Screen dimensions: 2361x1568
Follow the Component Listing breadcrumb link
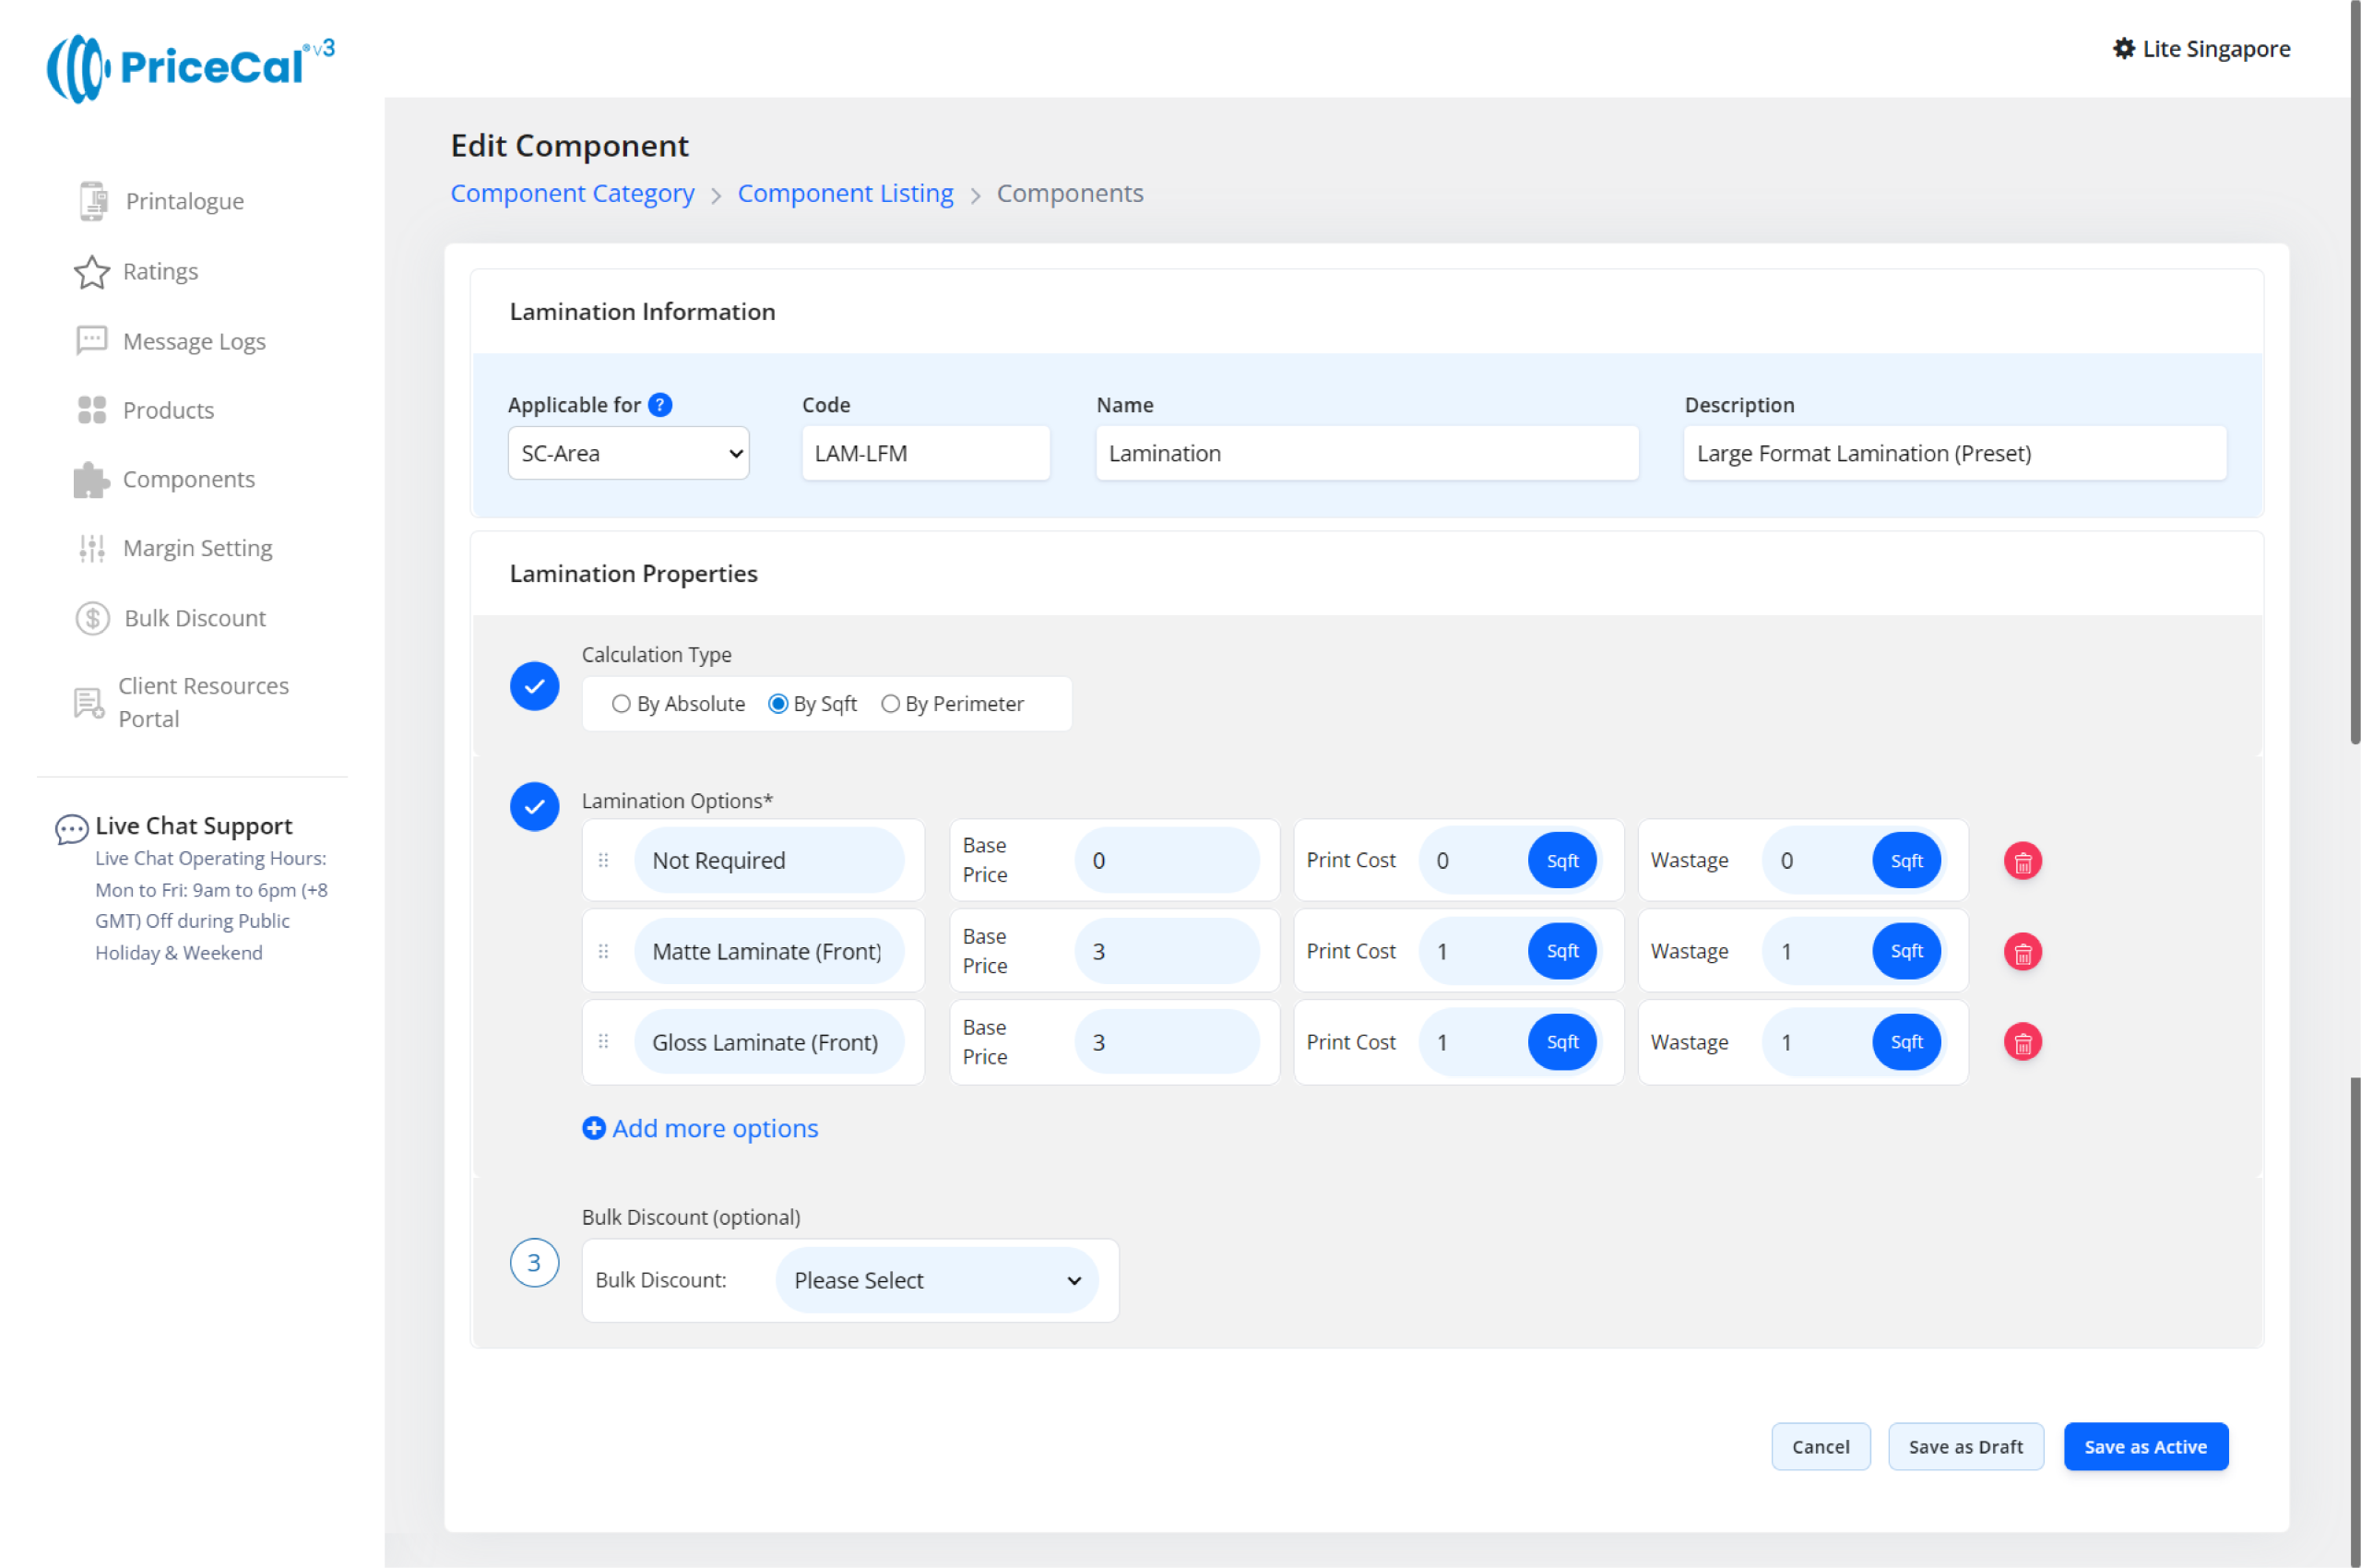click(845, 193)
